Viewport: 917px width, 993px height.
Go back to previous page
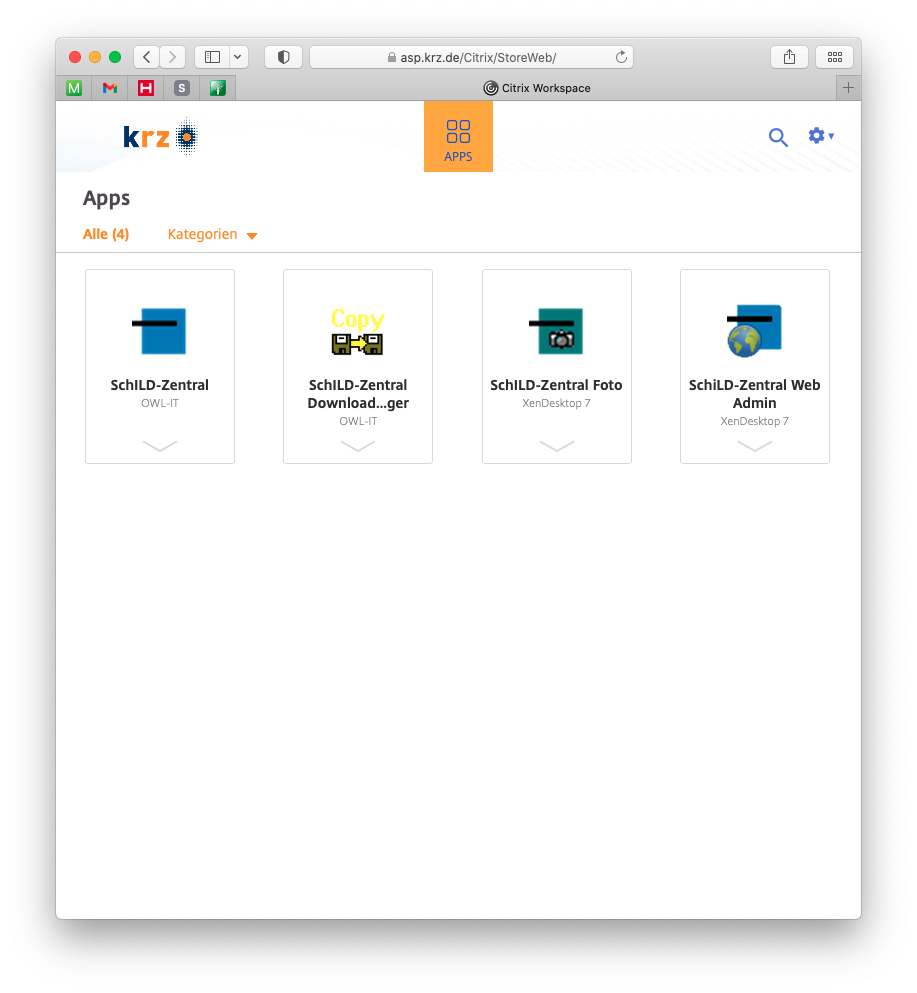(x=147, y=57)
